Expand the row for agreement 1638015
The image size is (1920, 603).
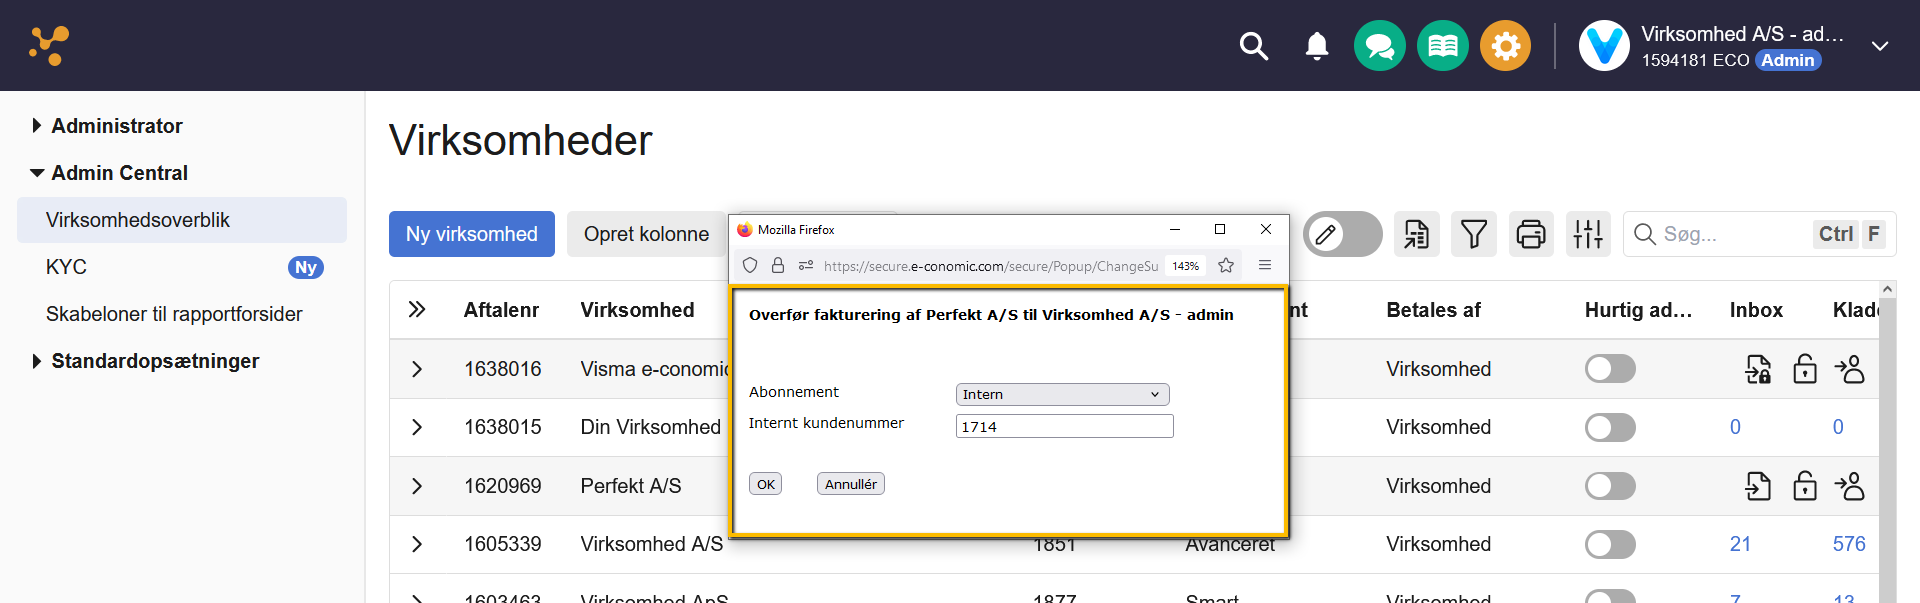pos(417,427)
